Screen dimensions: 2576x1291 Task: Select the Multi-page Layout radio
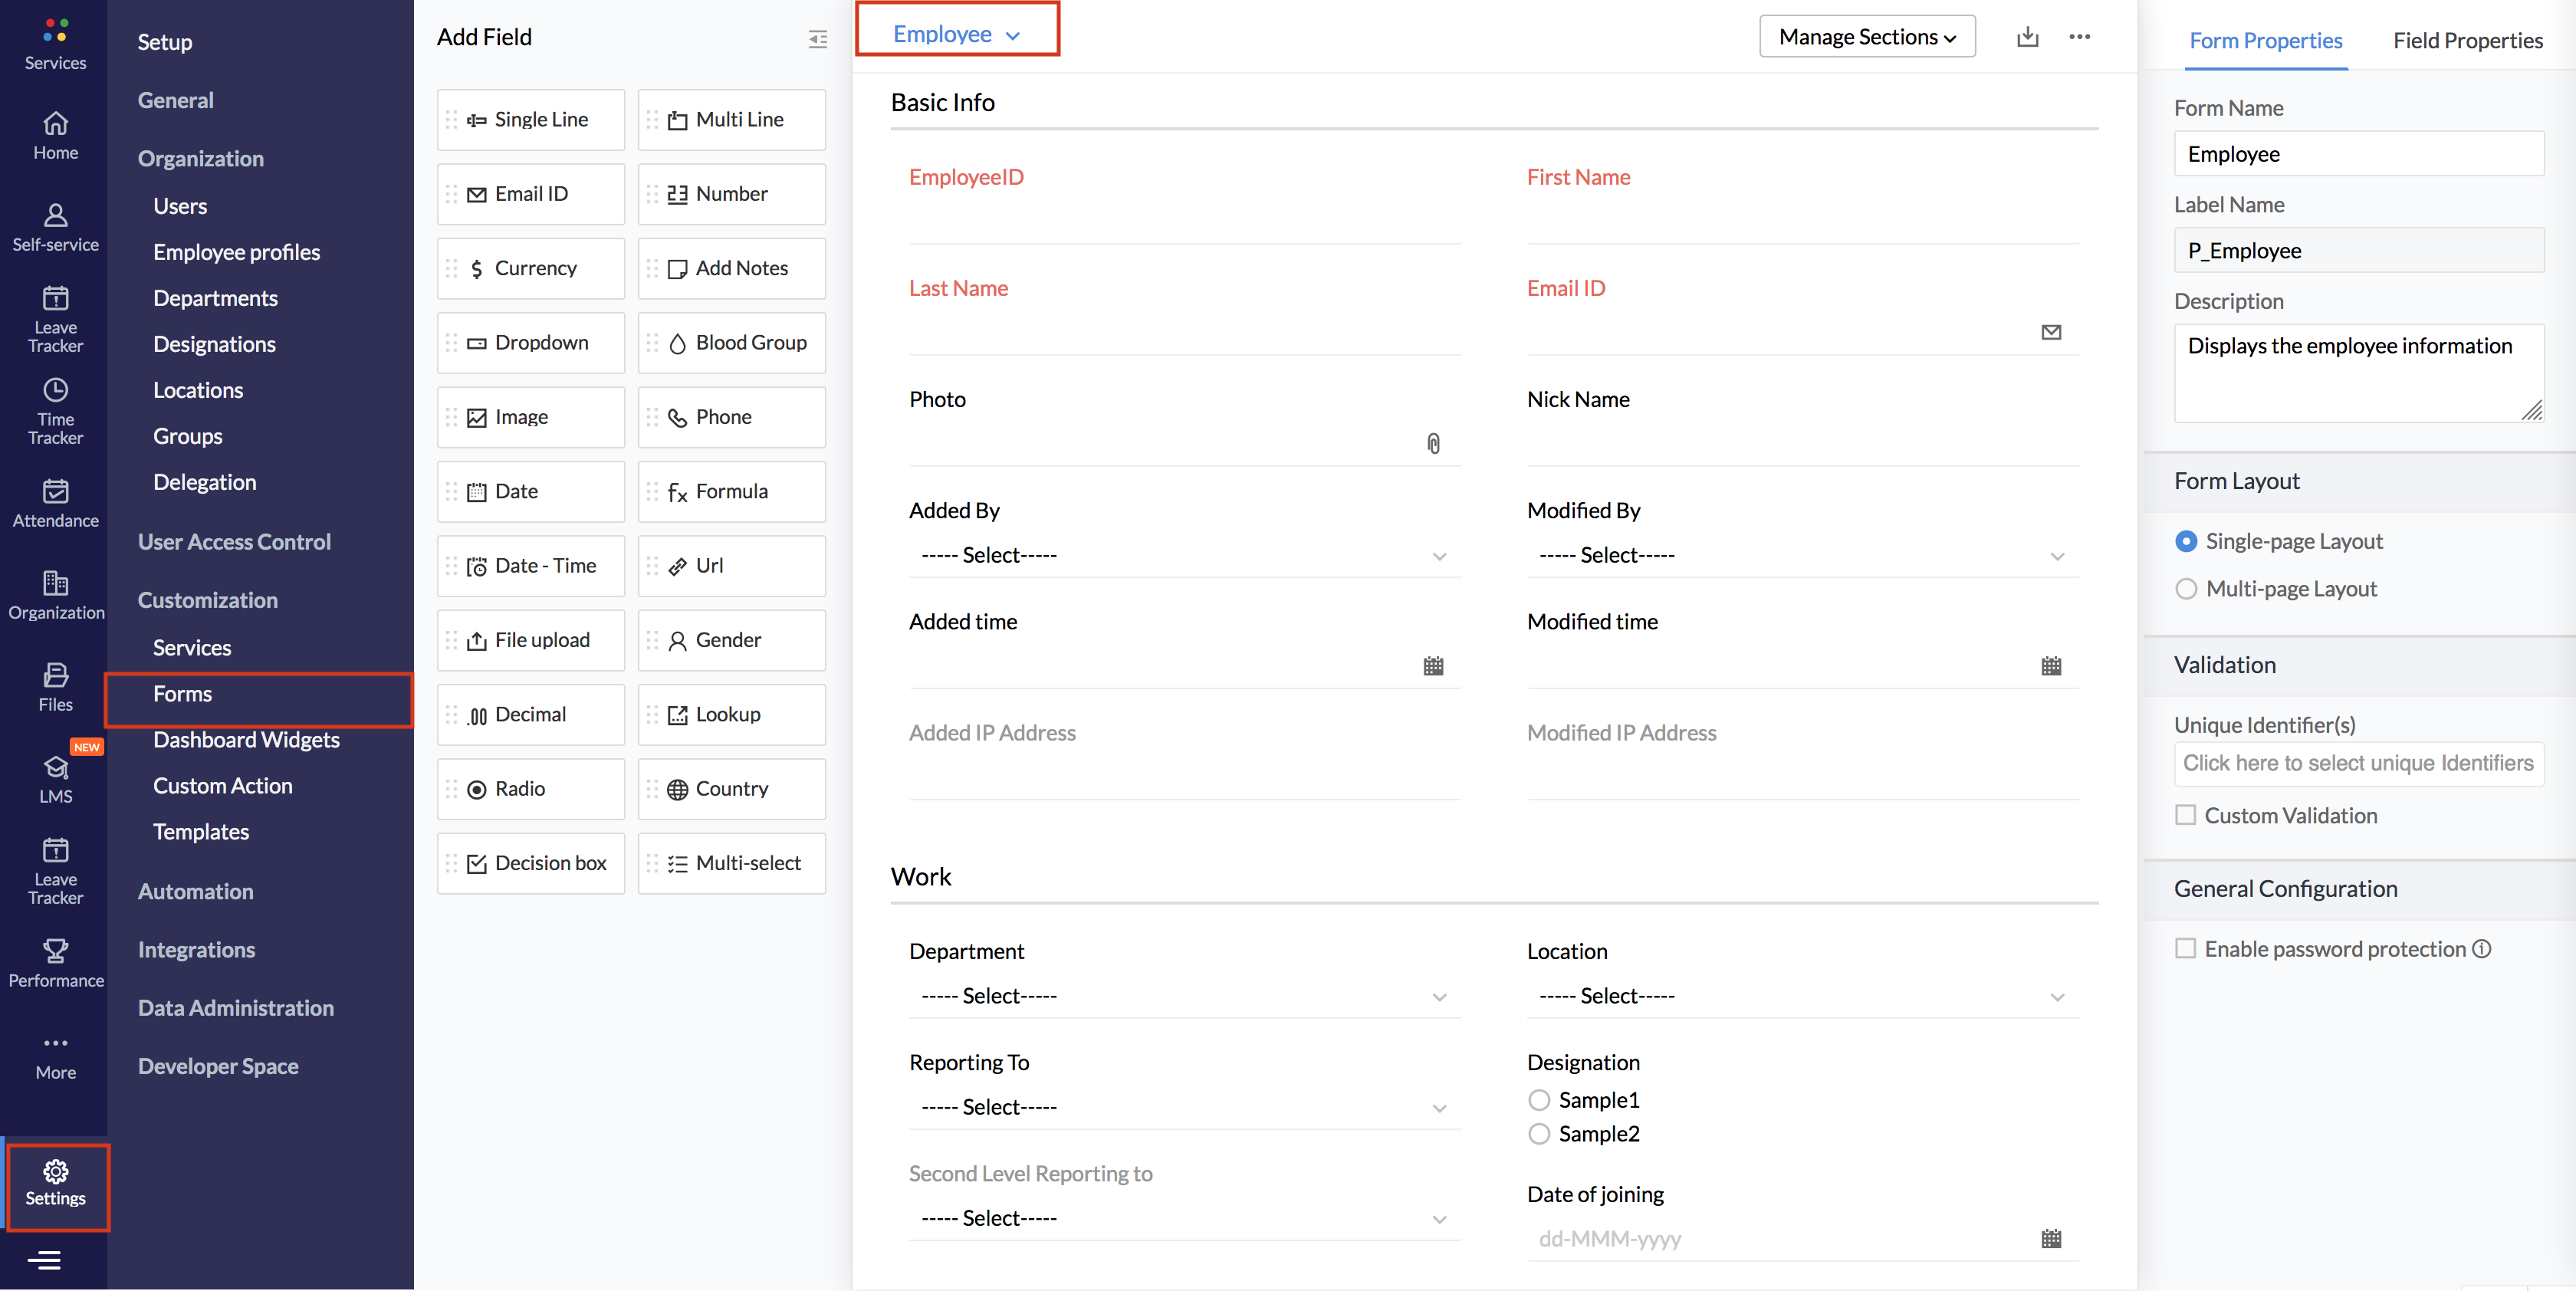click(2186, 589)
